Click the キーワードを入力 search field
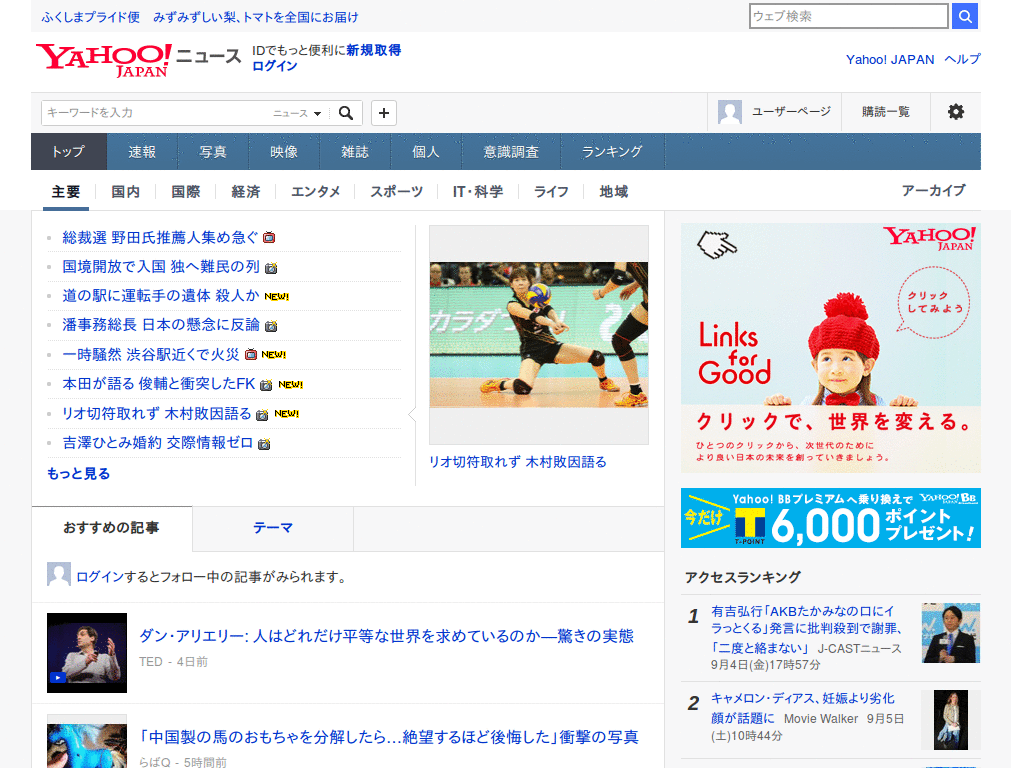Viewport: 1024px width, 768px height. (x=157, y=113)
